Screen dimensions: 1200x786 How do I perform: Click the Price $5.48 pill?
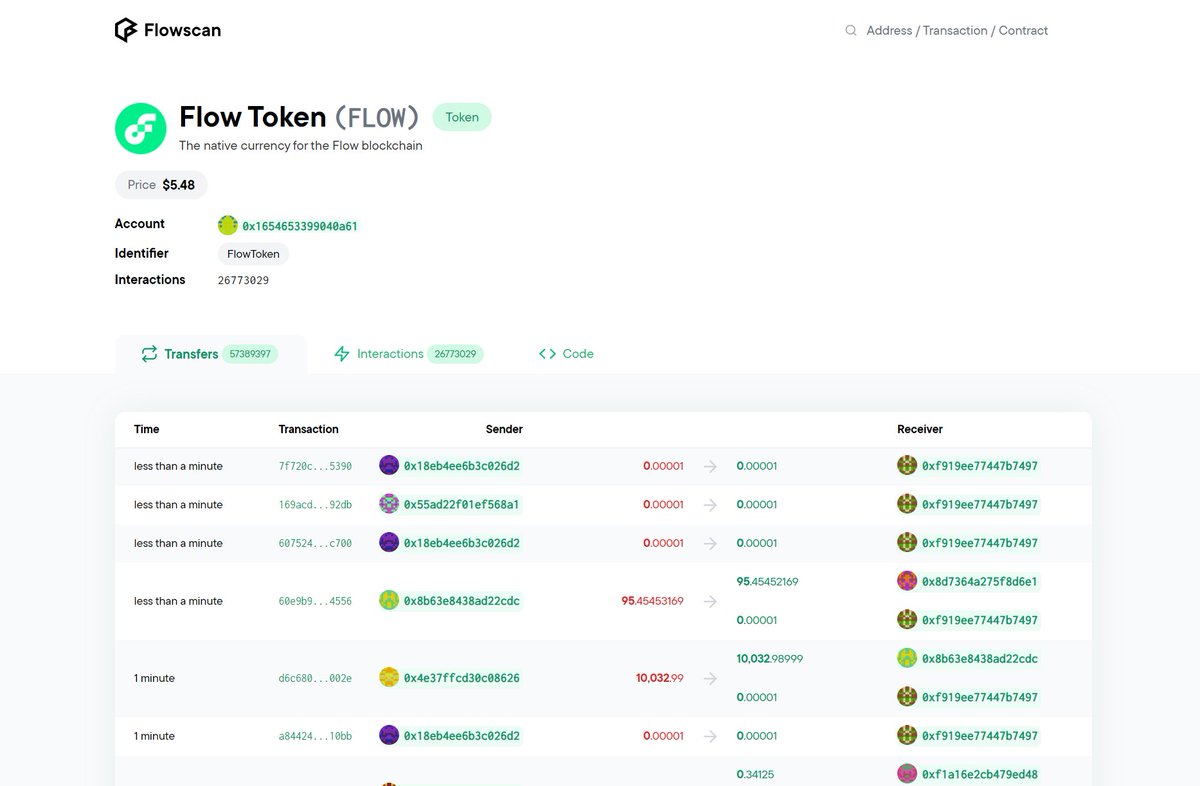click(x=161, y=185)
